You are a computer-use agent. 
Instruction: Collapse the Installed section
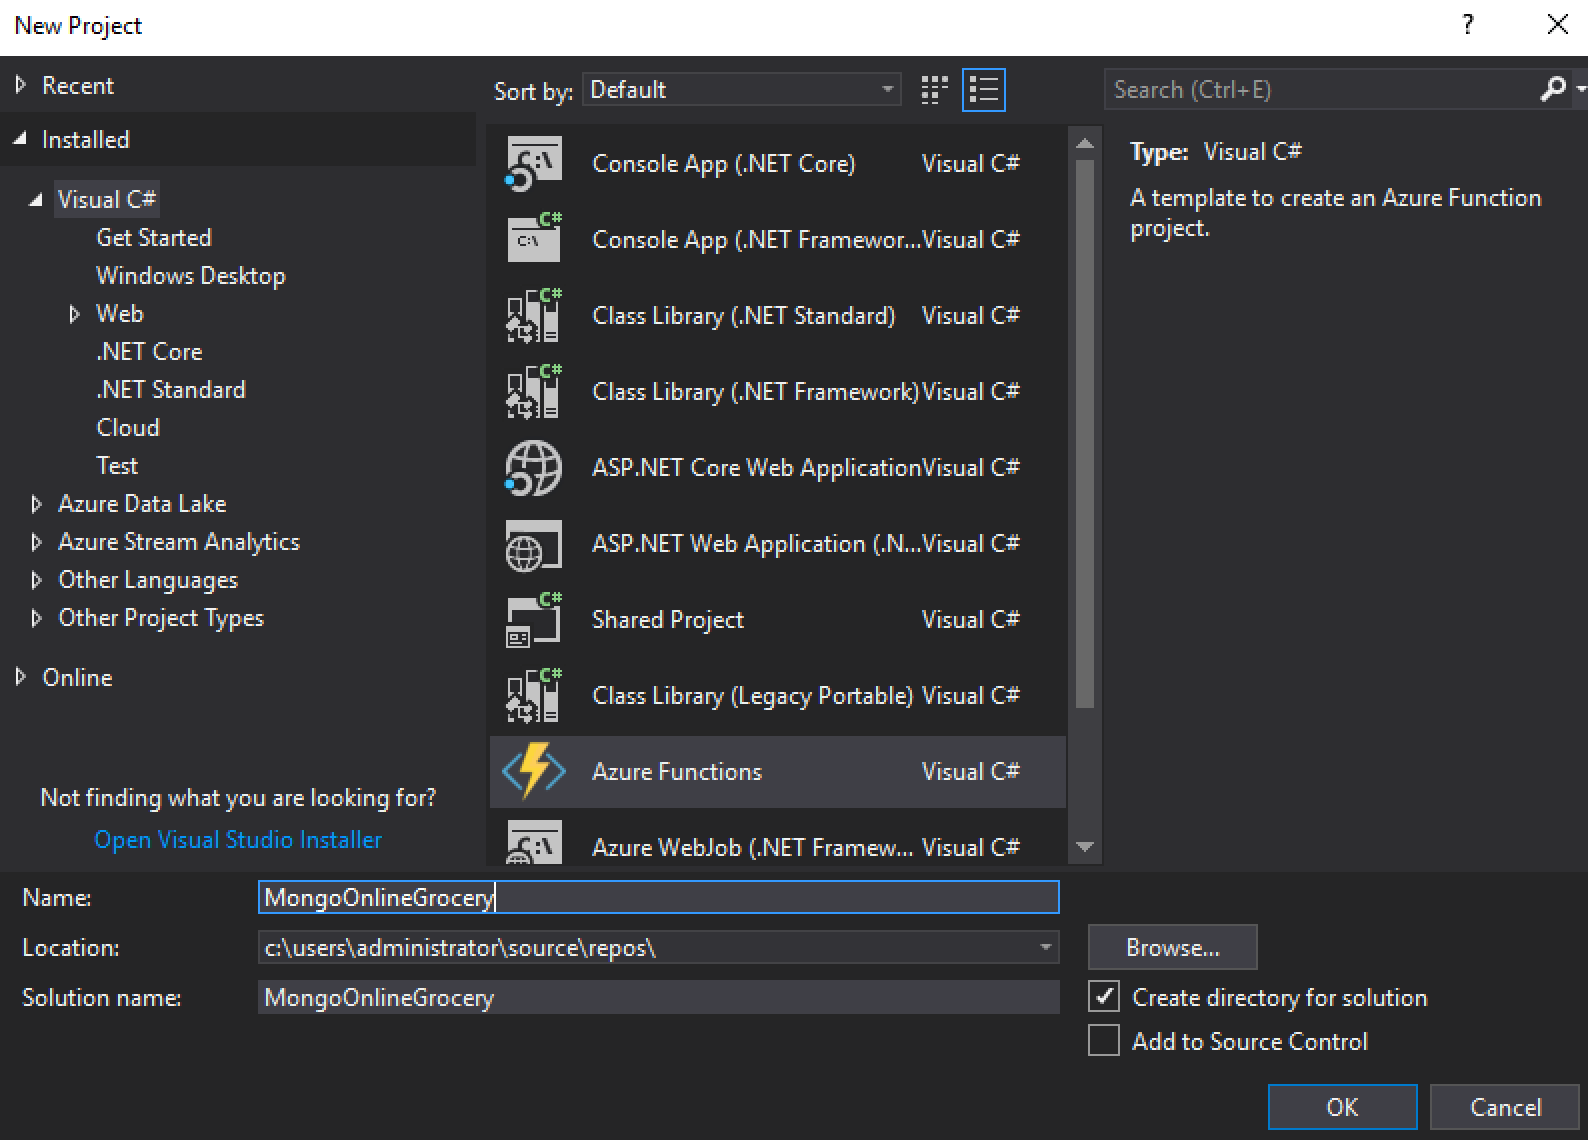click(x=20, y=140)
